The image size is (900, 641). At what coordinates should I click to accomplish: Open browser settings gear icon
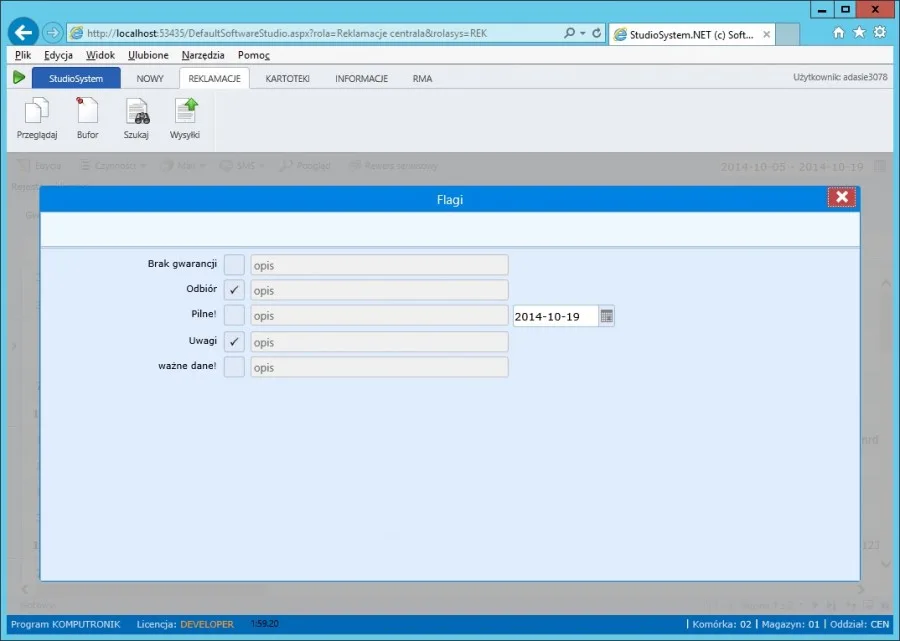pyautogui.click(x=879, y=32)
